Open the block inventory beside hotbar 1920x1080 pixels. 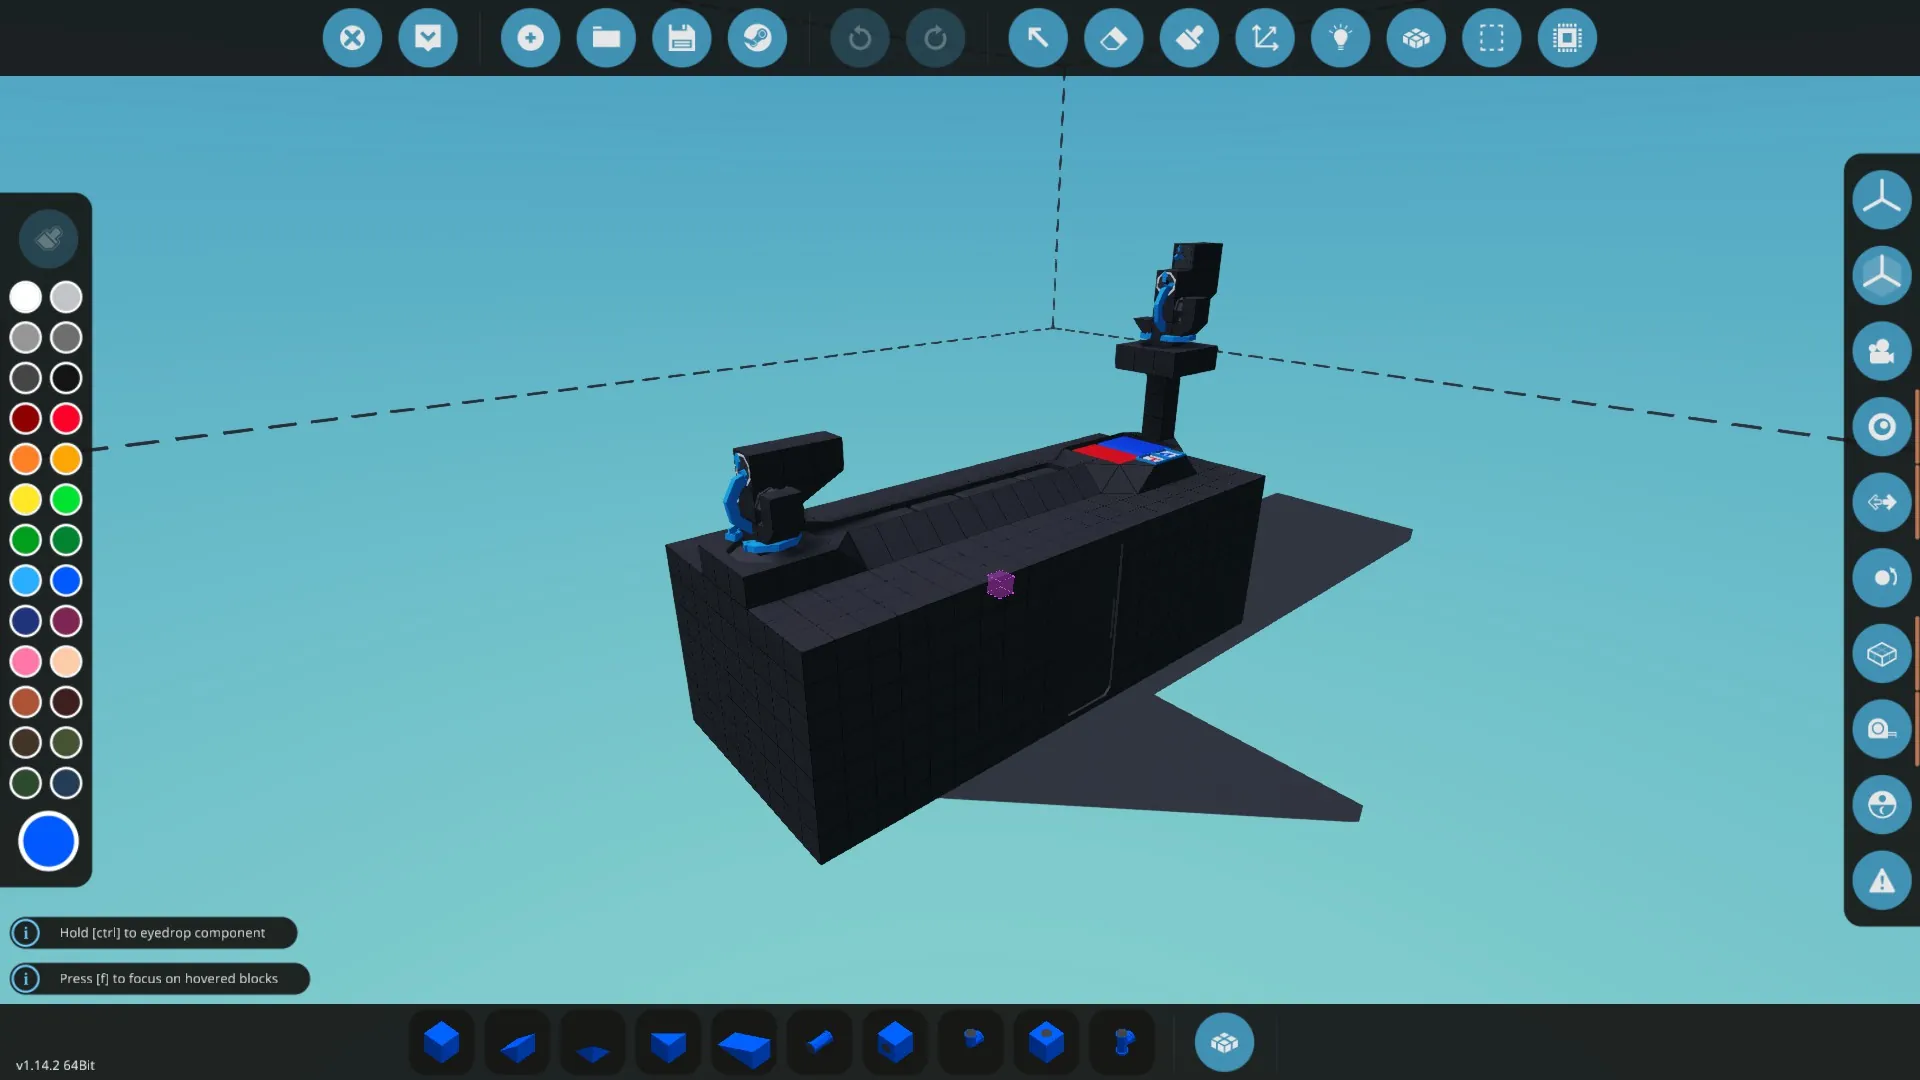pyautogui.click(x=1224, y=1043)
